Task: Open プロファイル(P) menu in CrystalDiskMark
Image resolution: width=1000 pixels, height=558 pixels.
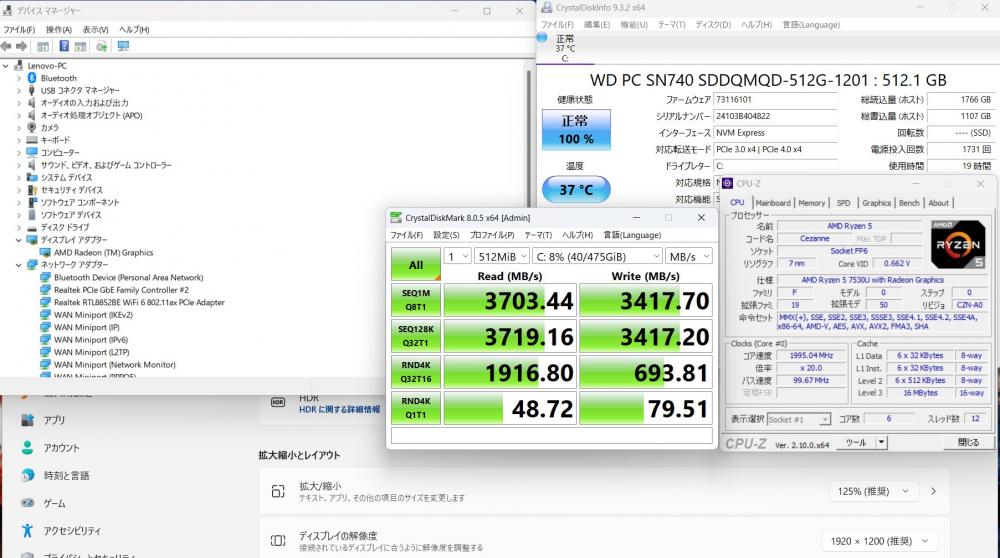Action: [x=492, y=235]
